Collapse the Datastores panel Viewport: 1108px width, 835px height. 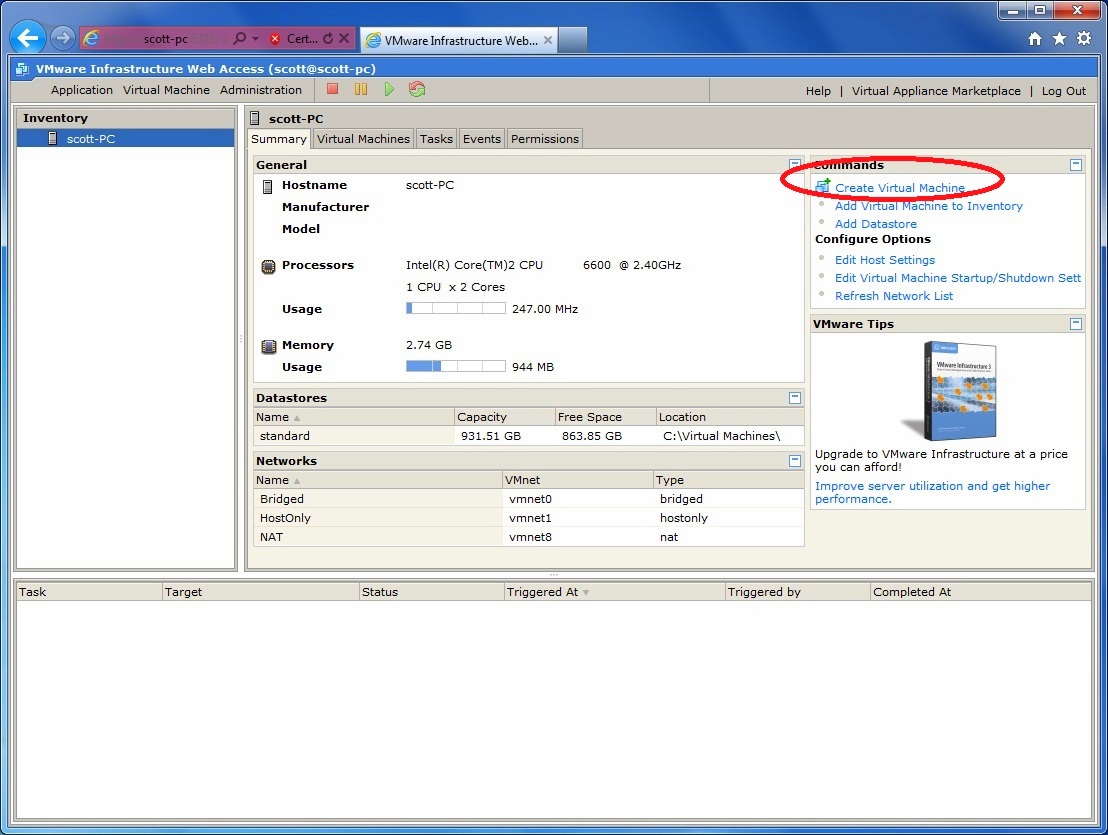[794, 398]
